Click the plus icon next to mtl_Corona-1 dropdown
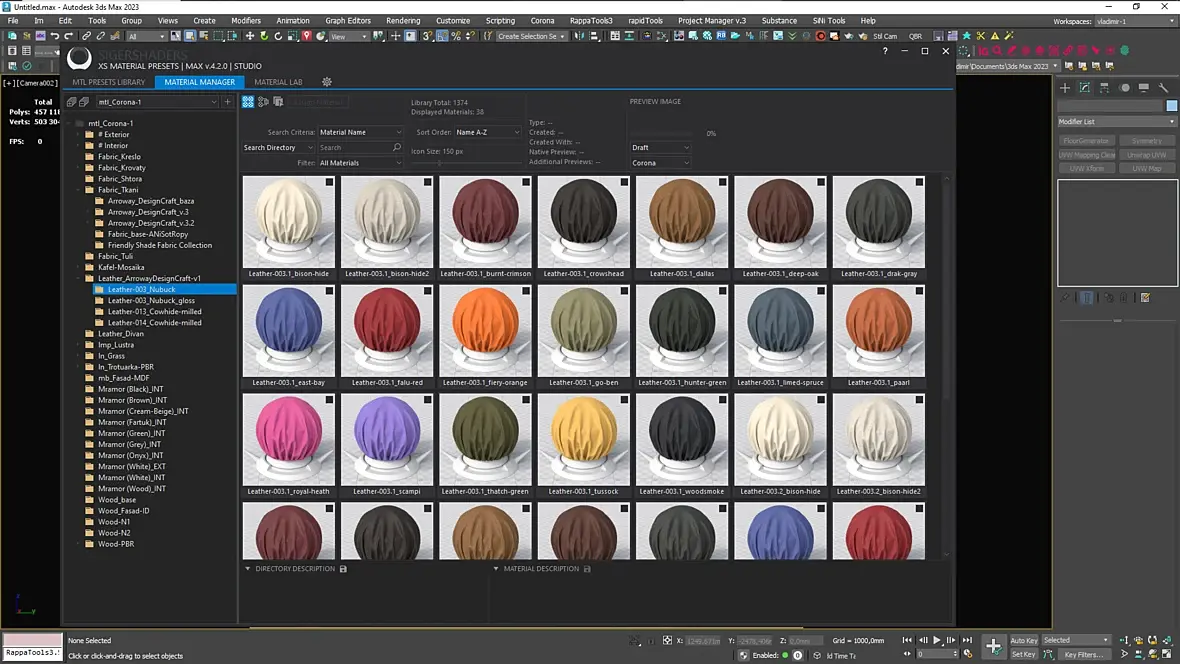 pyautogui.click(x=228, y=102)
